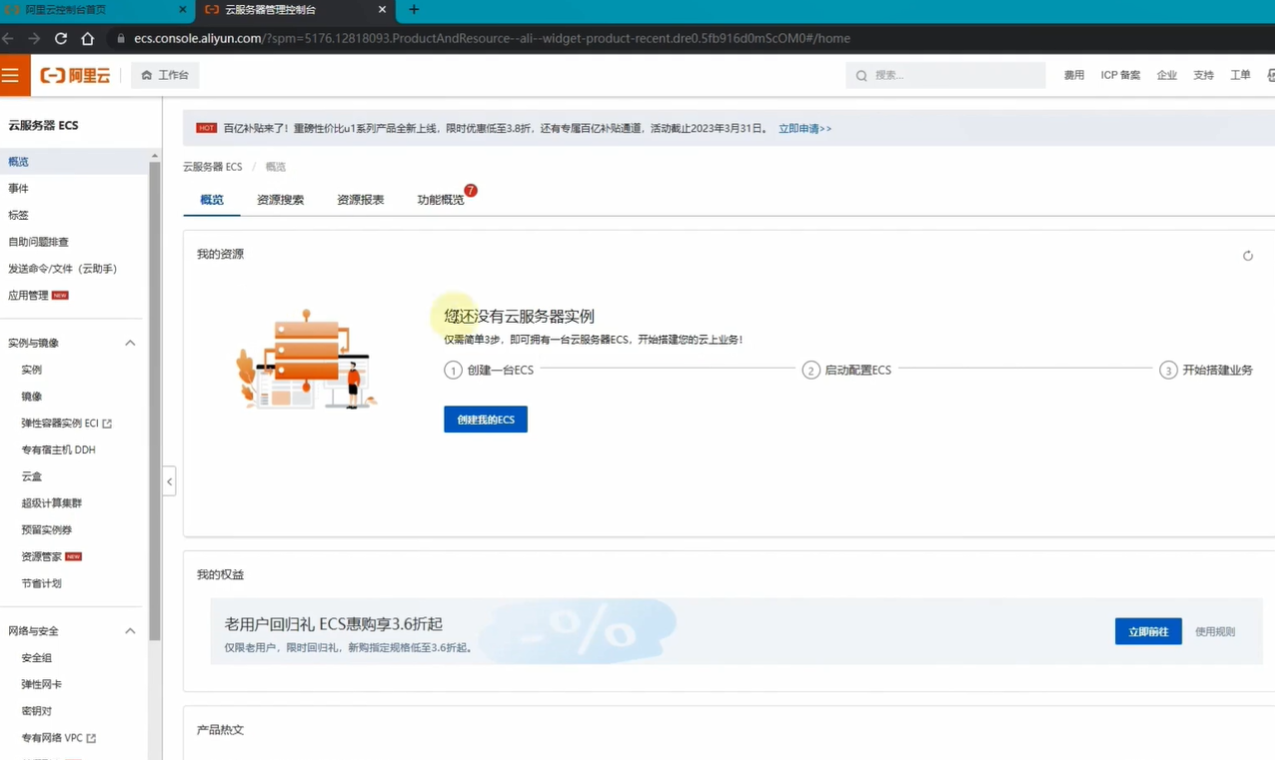Select 概览 in the sidebar
Viewport: 1275px width, 760px height.
coord(74,161)
